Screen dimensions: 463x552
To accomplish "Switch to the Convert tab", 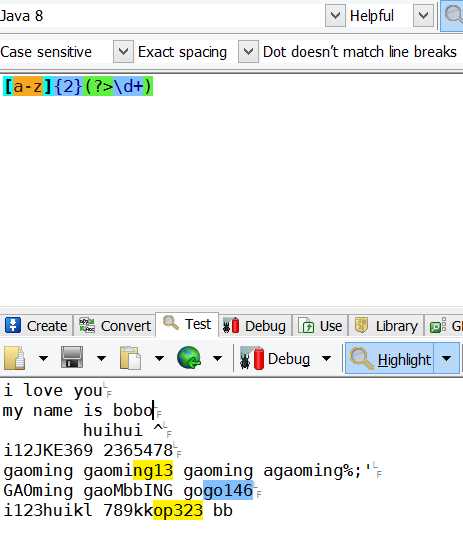I will (x=115, y=326).
